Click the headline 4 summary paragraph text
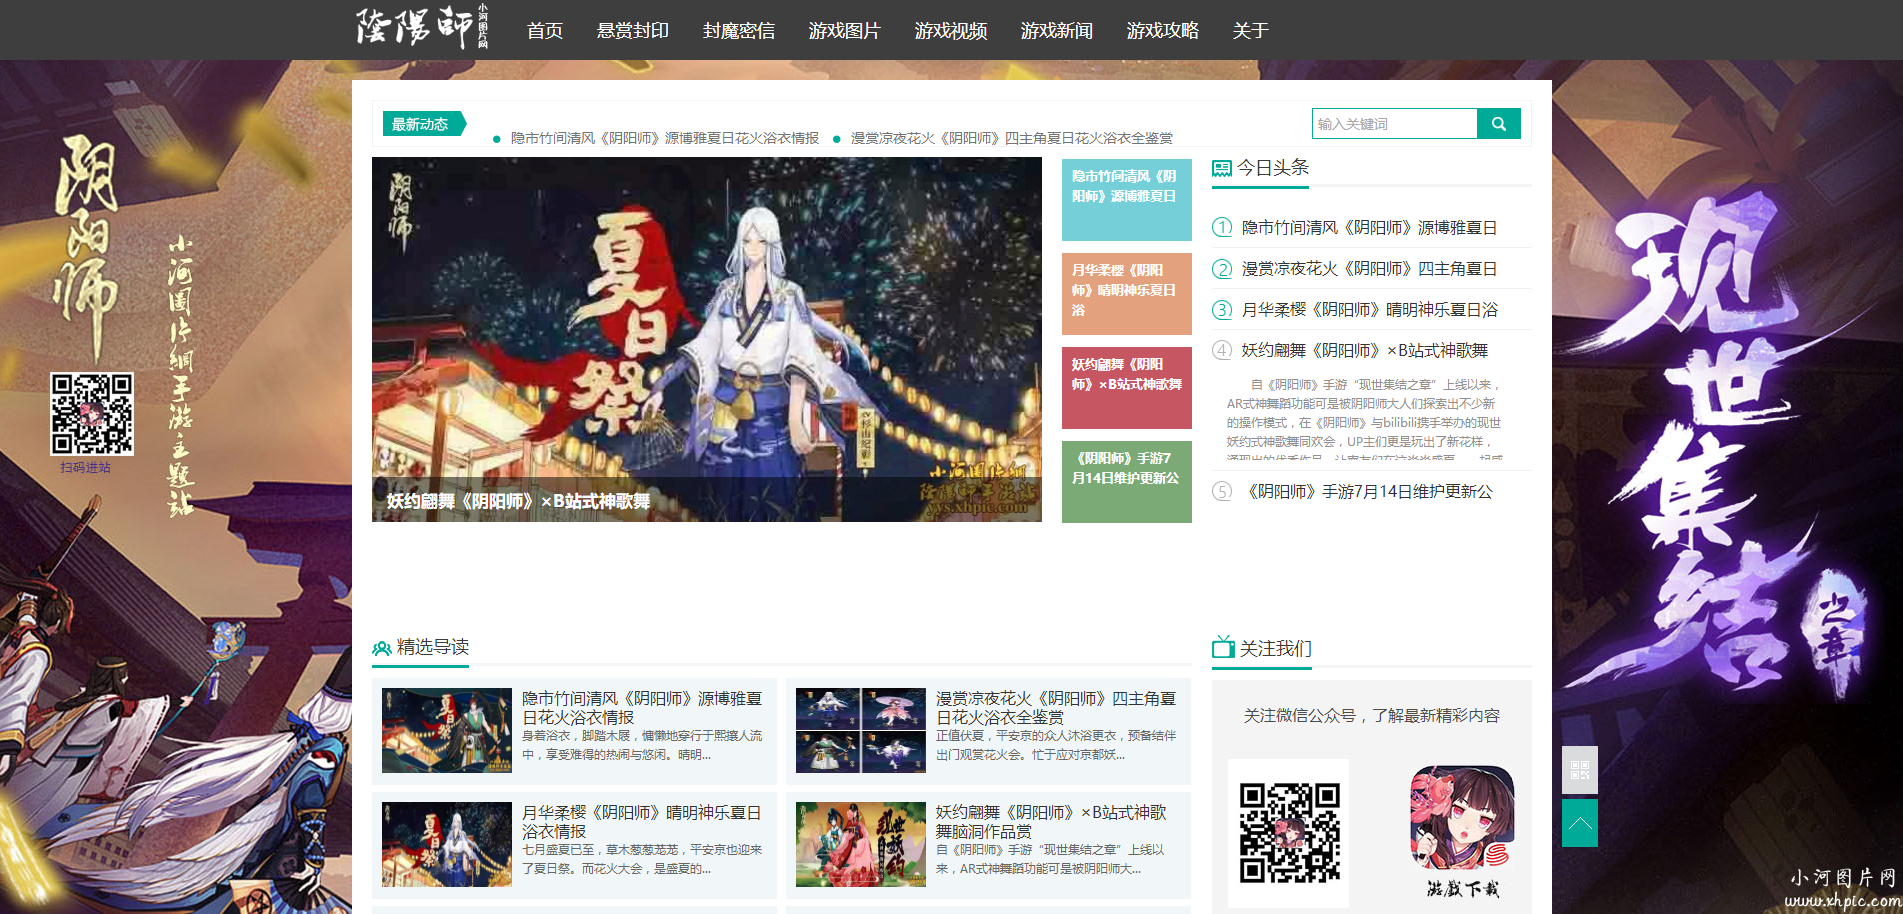The height and width of the screenshot is (914, 1903). [1364, 417]
